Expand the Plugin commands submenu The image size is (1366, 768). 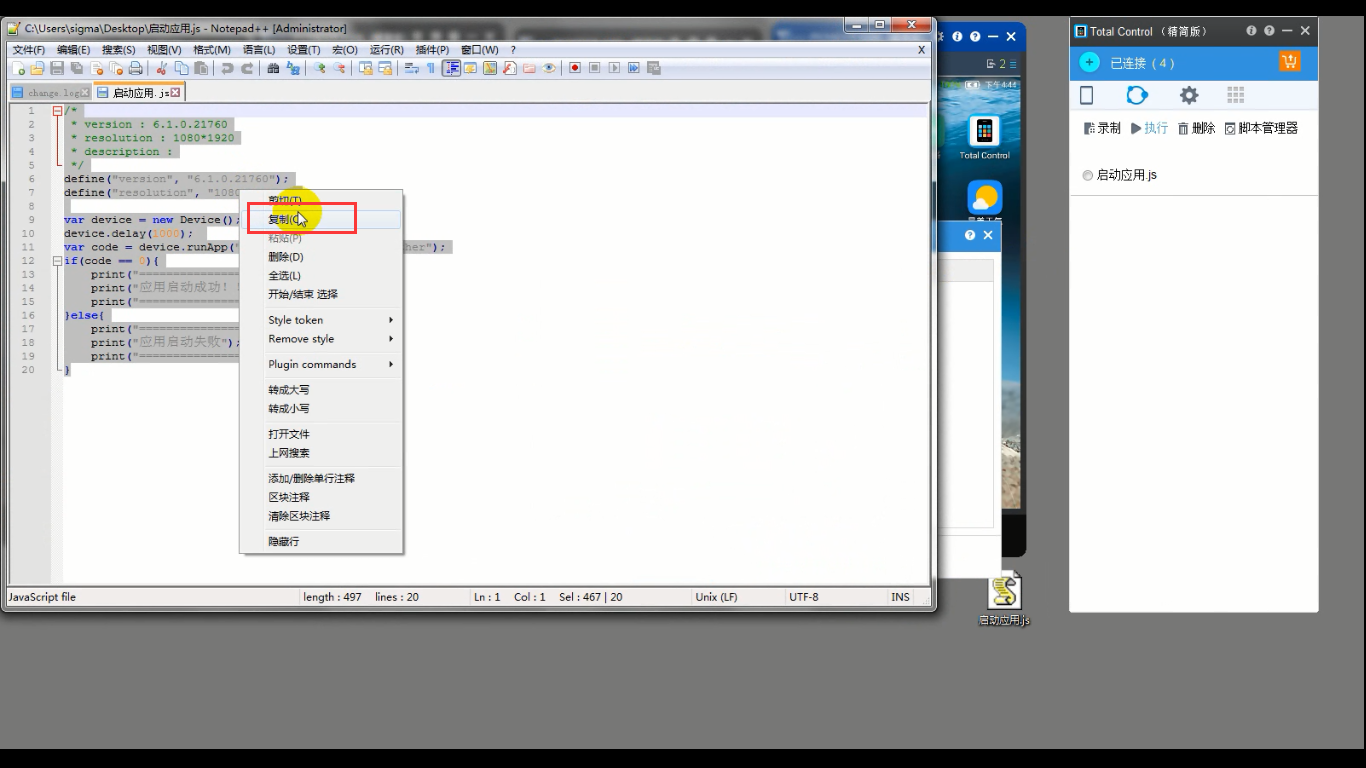pos(321,364)
